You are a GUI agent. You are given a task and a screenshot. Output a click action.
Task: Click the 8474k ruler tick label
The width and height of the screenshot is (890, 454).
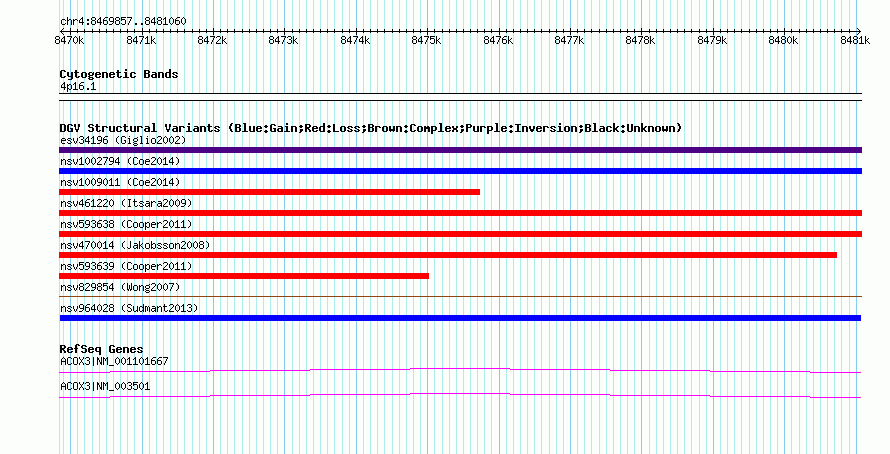(355, 40)
